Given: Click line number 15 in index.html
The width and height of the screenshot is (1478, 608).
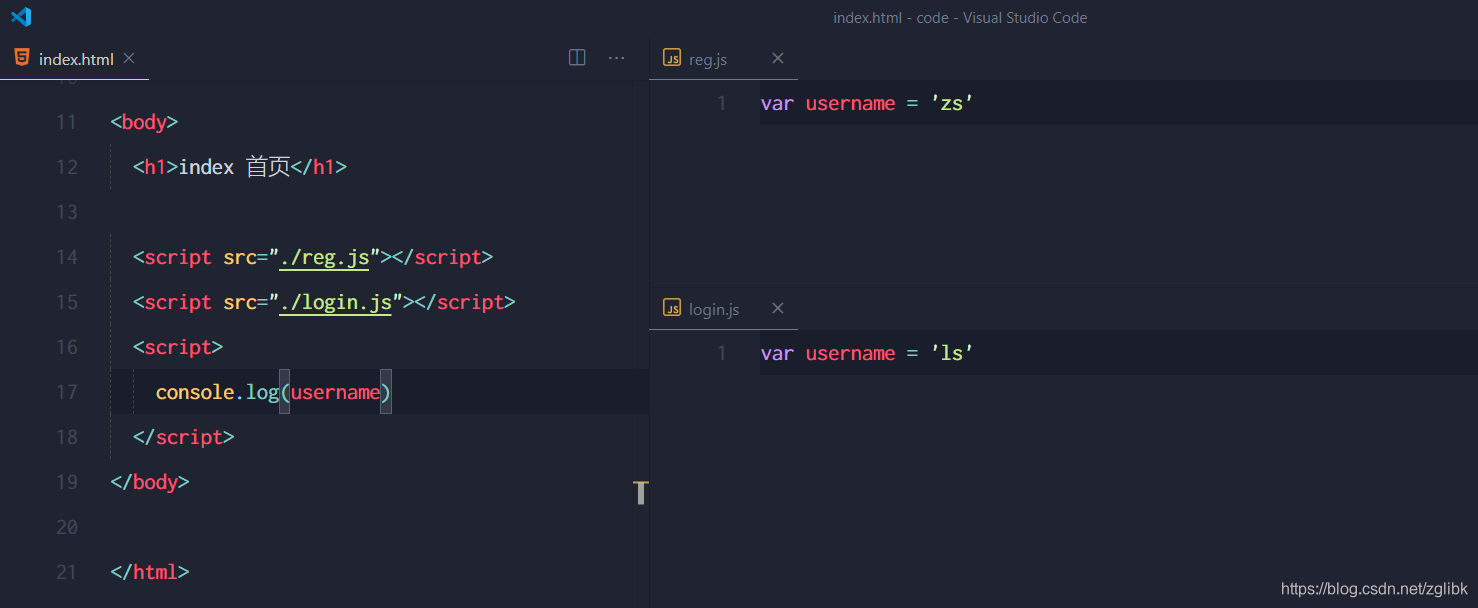Looking at the screenshot, I should (x=66, y=302).
